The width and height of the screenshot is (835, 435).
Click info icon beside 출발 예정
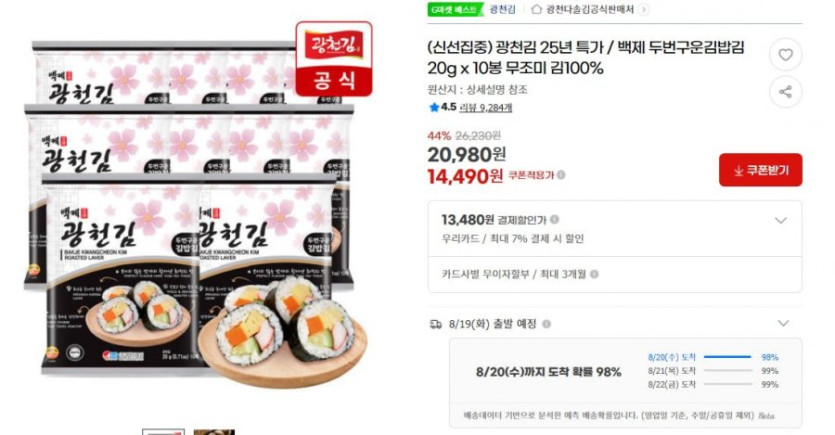pyautogui.click(x=546, y=324)
